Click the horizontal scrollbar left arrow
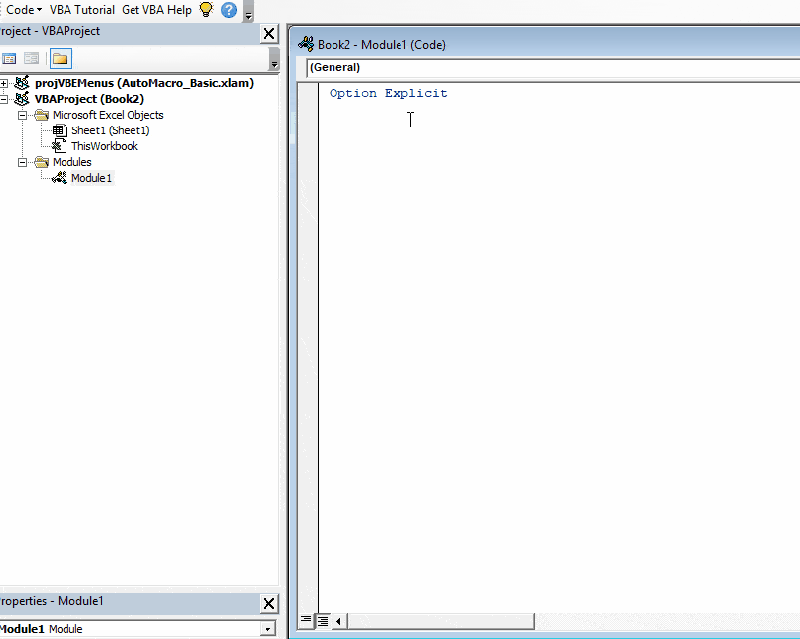Viewport: 800px width, 639px height. 338,621
